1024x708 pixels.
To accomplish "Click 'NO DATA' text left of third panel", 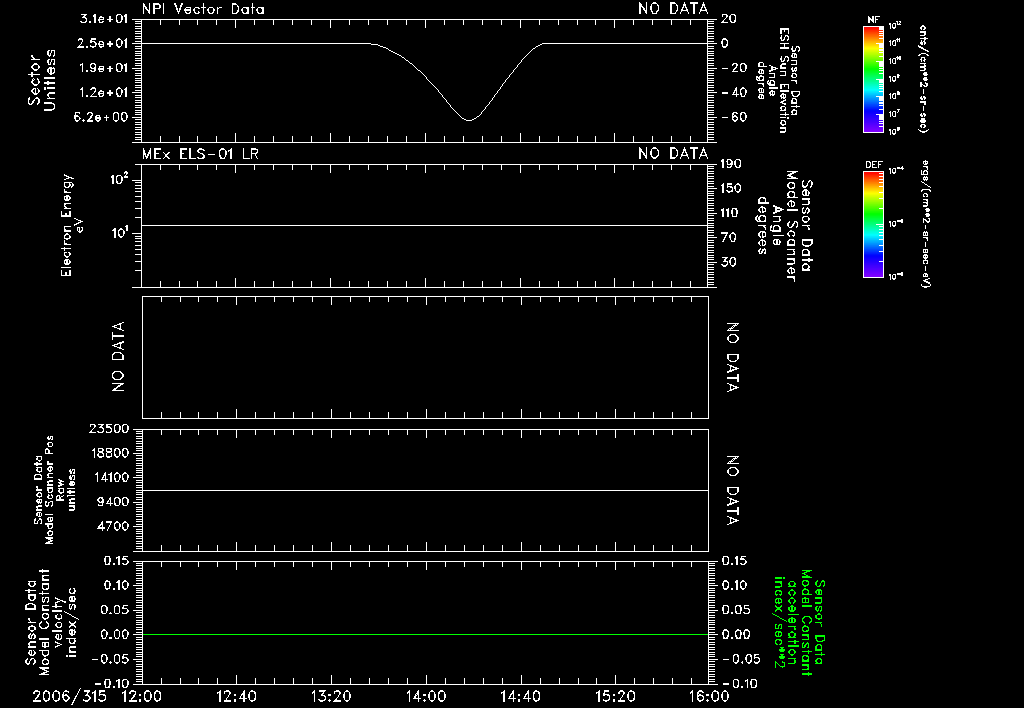I will click(118, 357).
